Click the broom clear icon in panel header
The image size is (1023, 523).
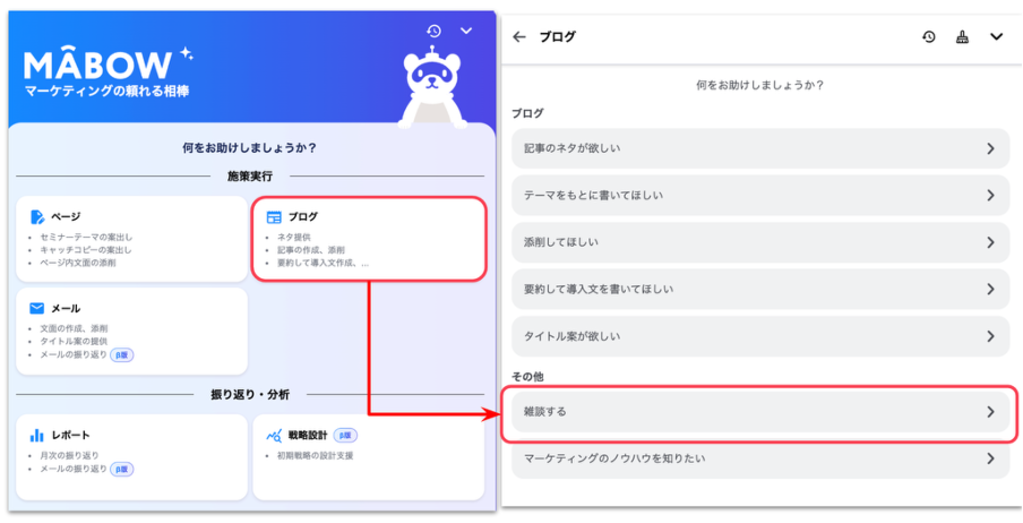point(962,37)
